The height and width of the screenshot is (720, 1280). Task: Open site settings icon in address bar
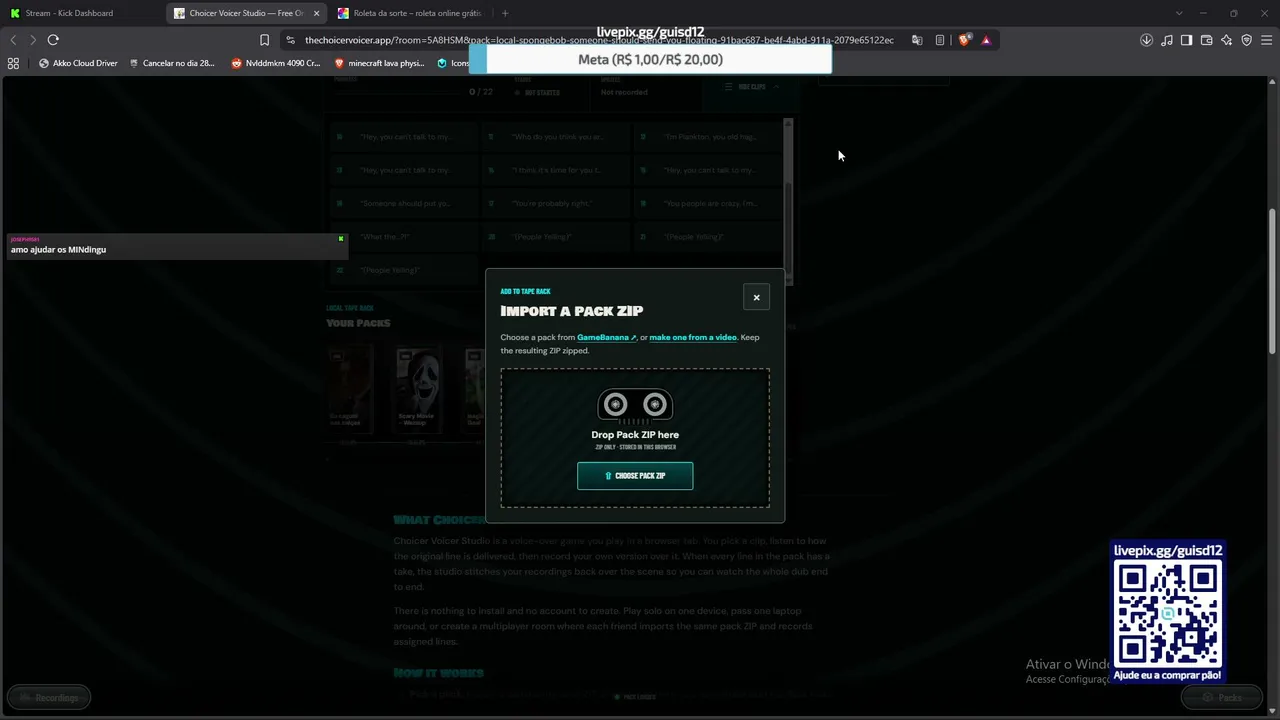point(290,40)
